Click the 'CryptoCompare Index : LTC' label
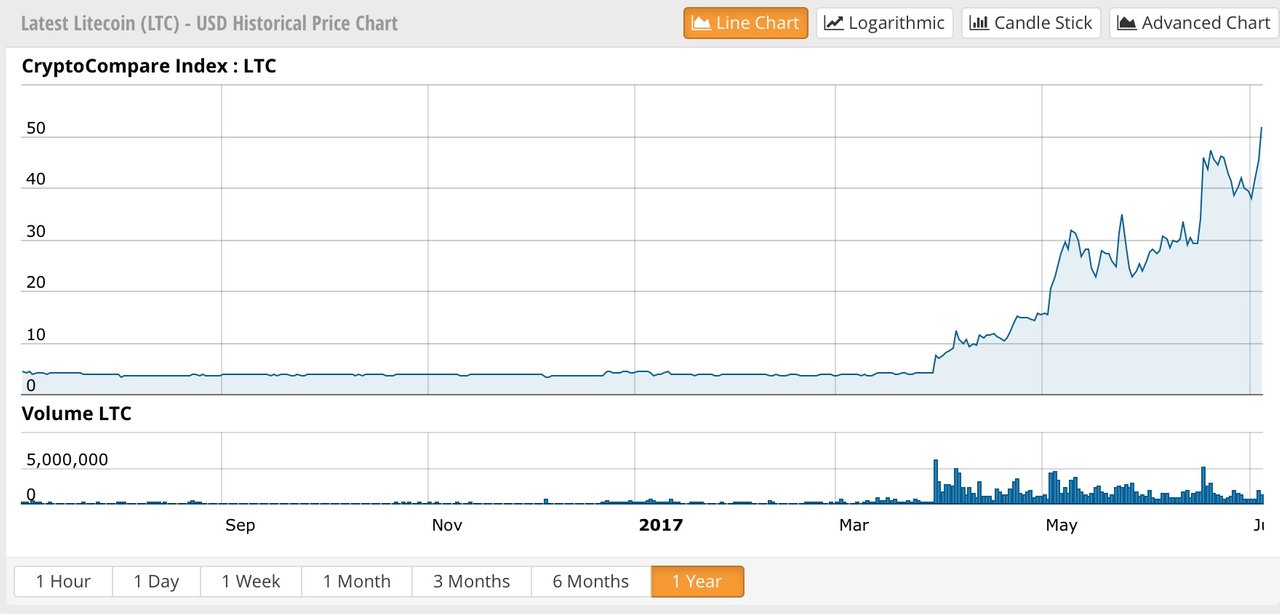This screenshot has height=614, width=1280. (x=149, y=67)
